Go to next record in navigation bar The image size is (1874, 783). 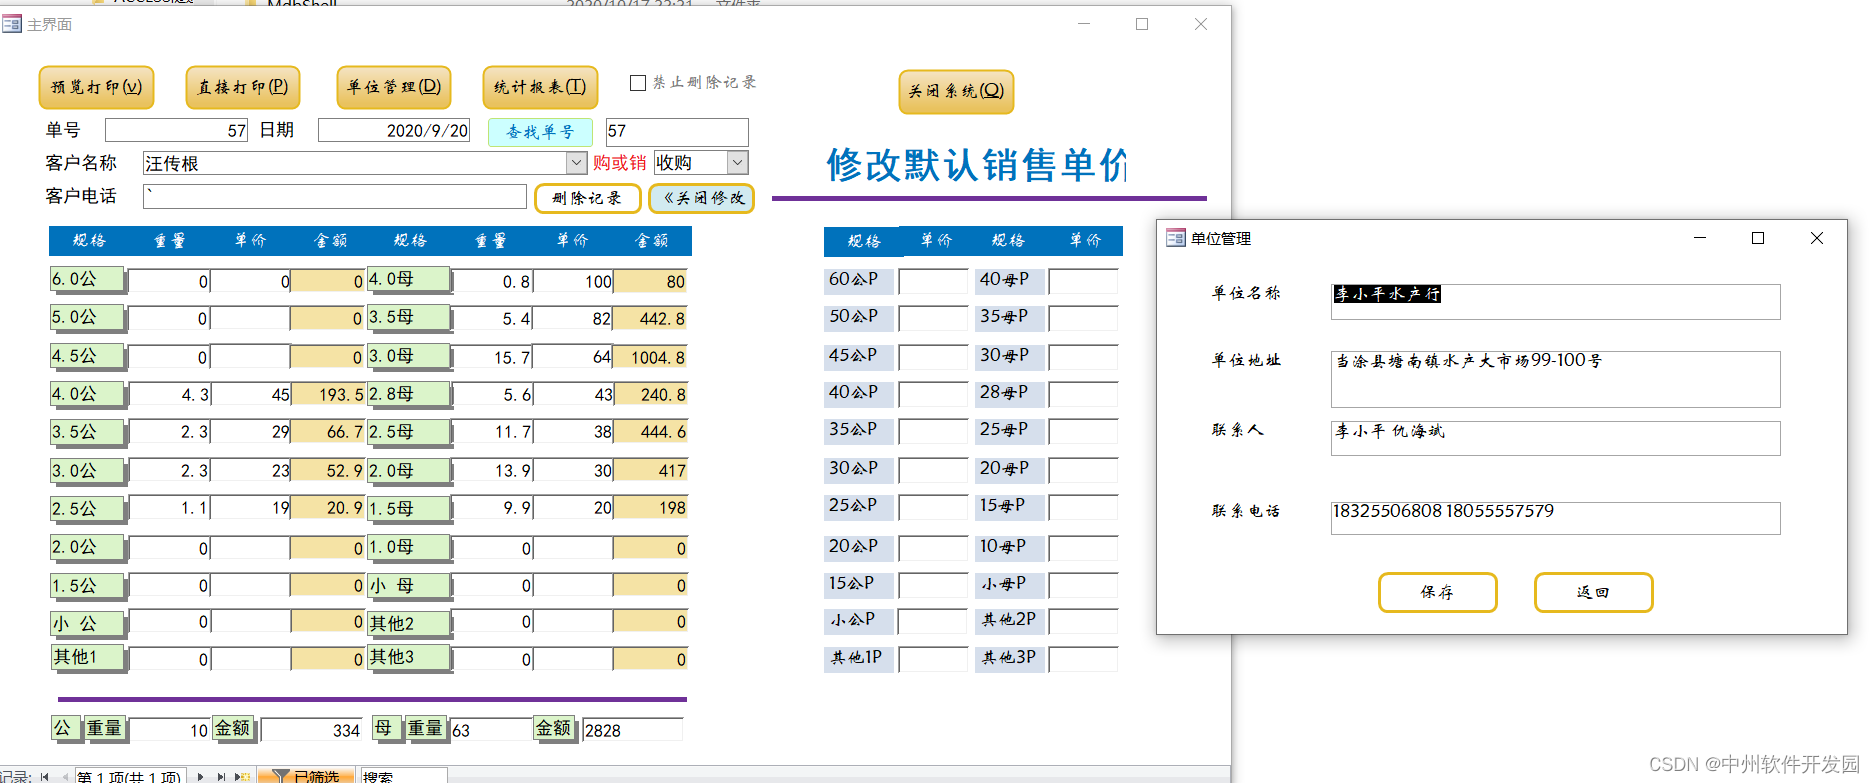click(x=201, y=777)
